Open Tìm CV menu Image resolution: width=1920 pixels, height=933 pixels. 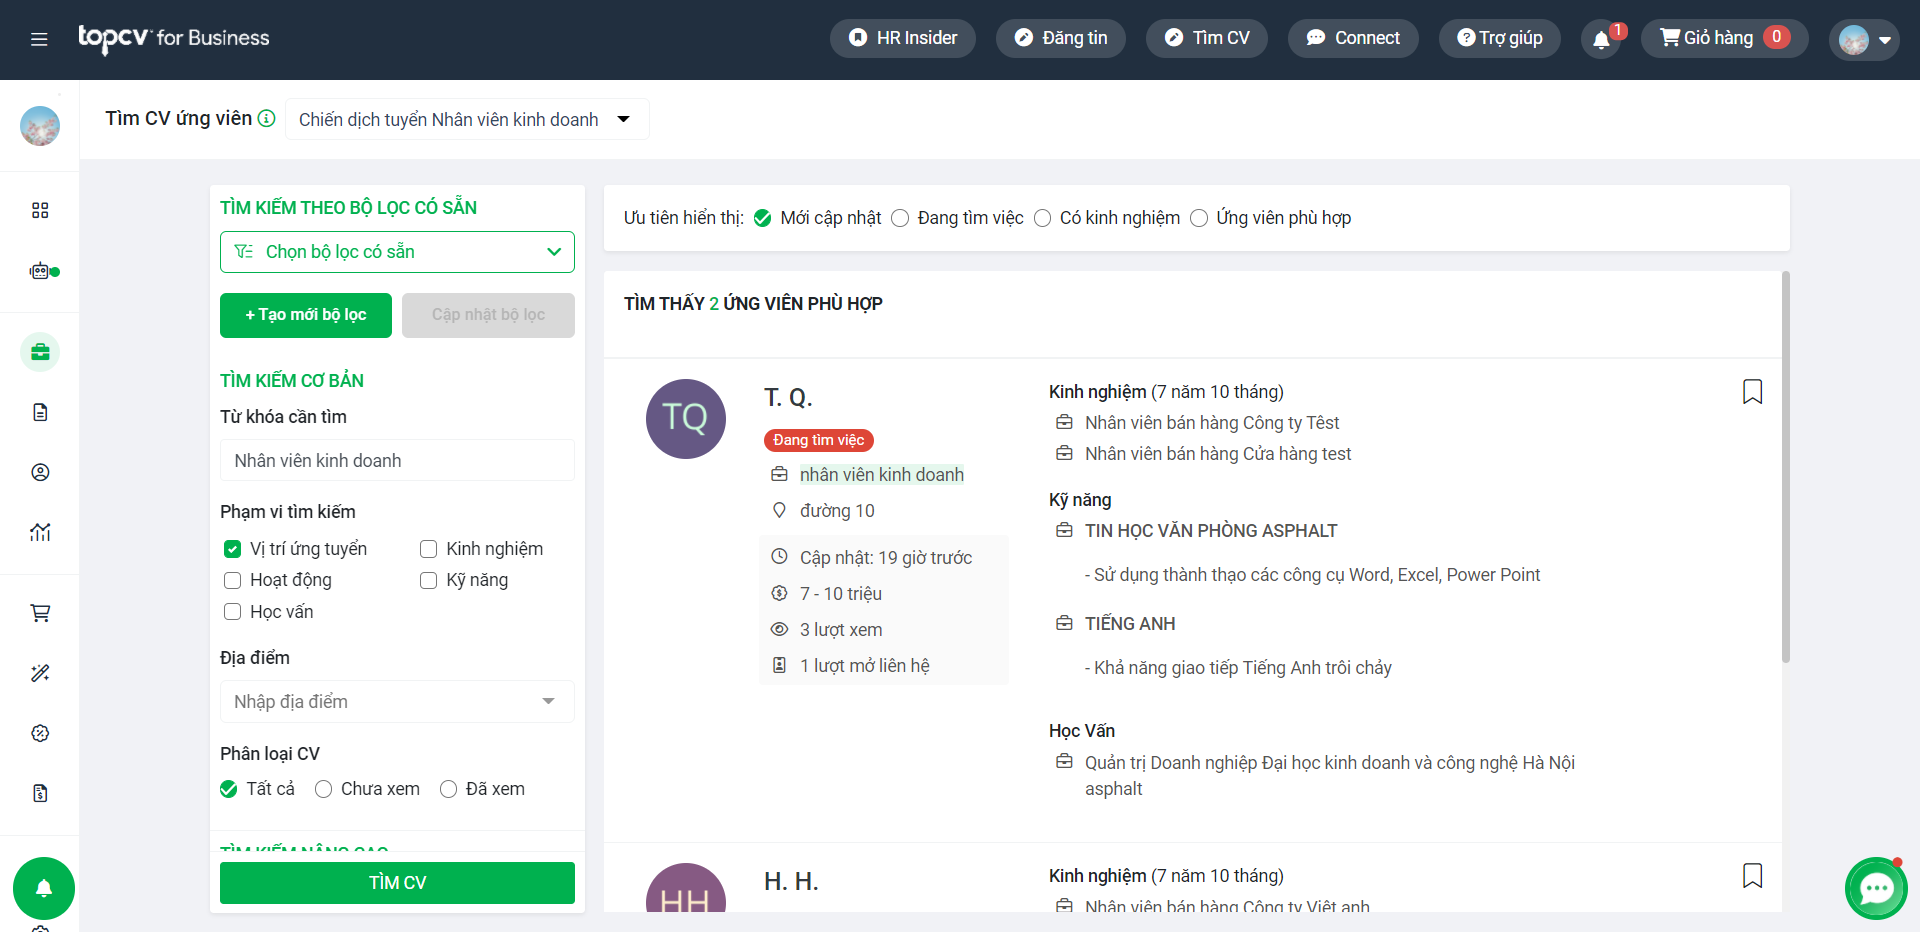click(x=1207, y=38)
